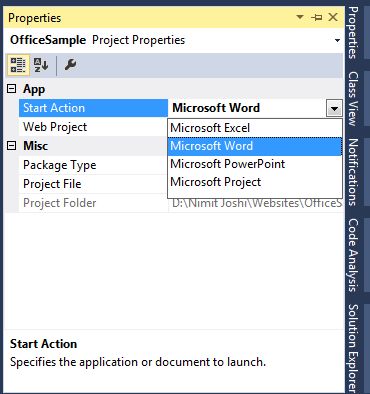Viewport: 370px width, 394px height.
Task: Select the Web Project property
Action: pyautogui.click(x=93, y=127)
